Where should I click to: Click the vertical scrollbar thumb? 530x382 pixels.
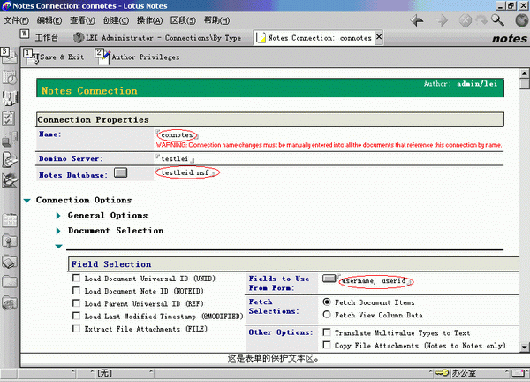point(524,83)
